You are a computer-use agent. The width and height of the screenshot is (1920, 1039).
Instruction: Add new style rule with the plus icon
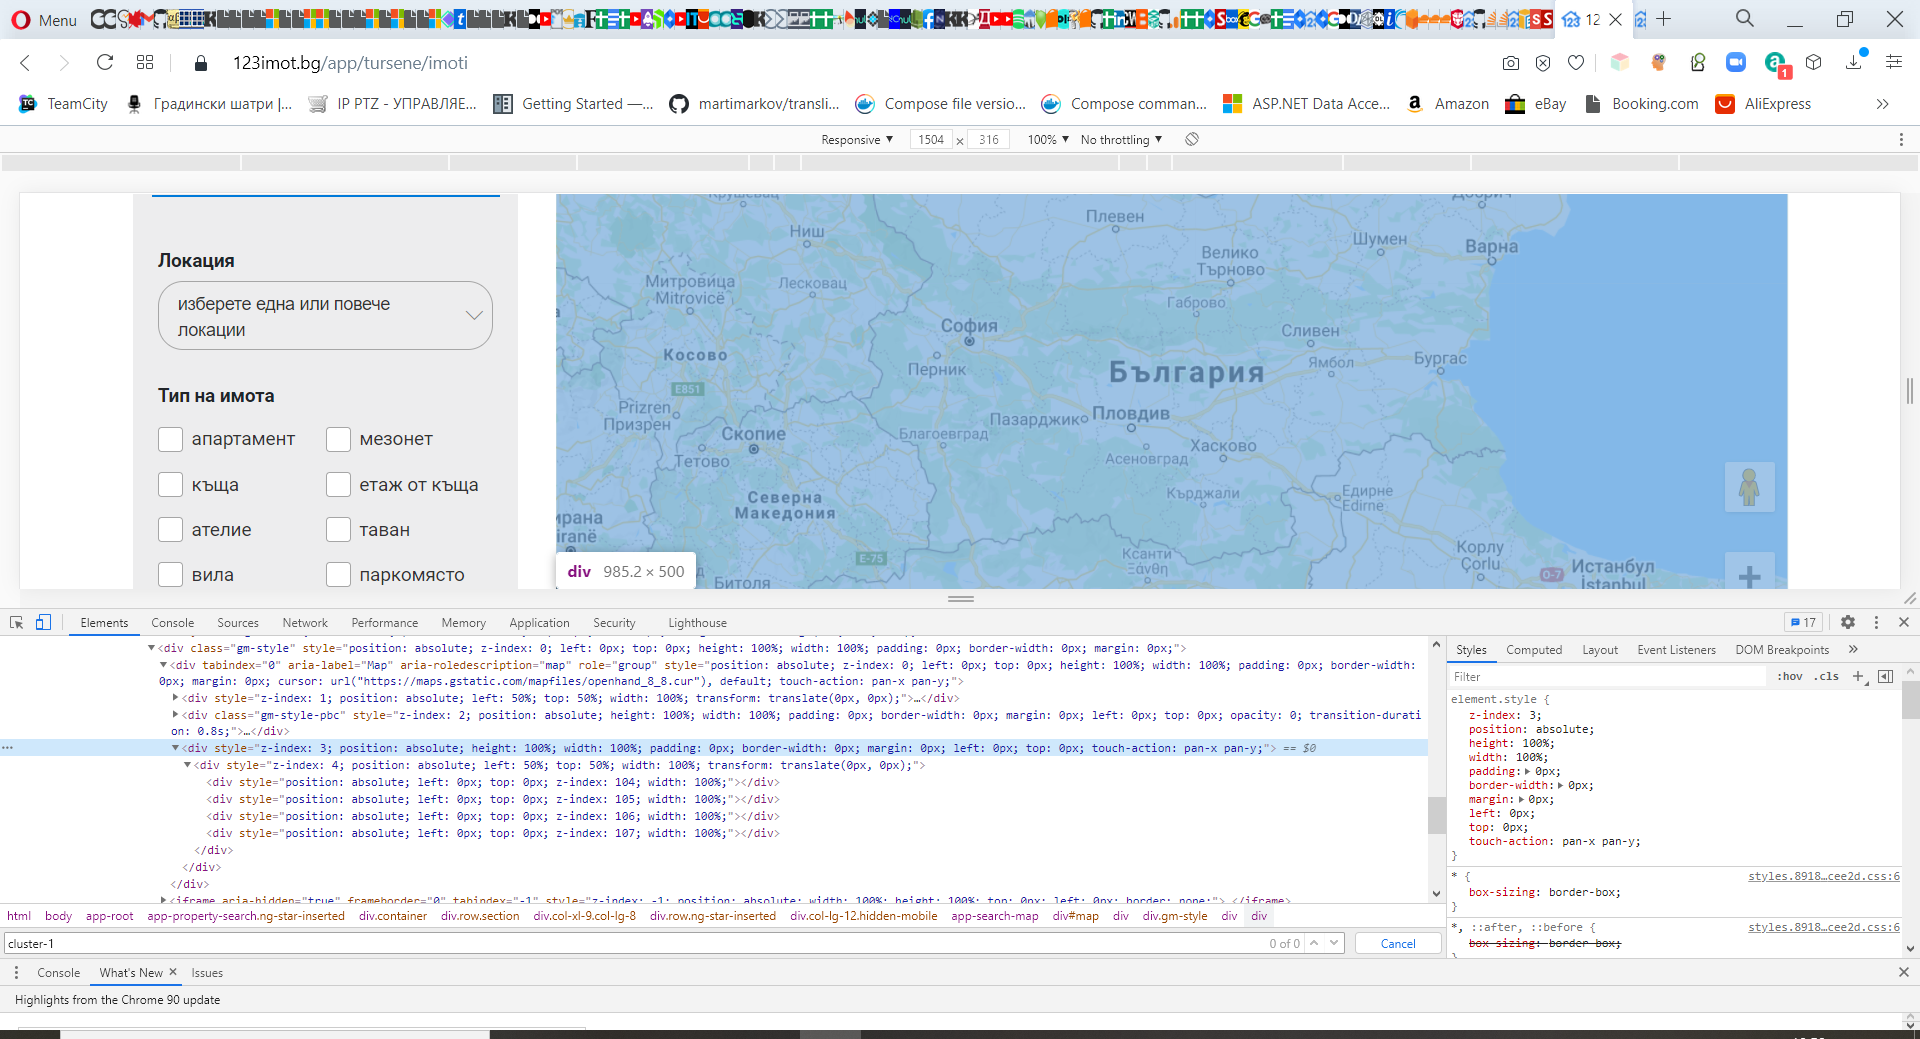pyautogui.click(x=1859, y=676)
